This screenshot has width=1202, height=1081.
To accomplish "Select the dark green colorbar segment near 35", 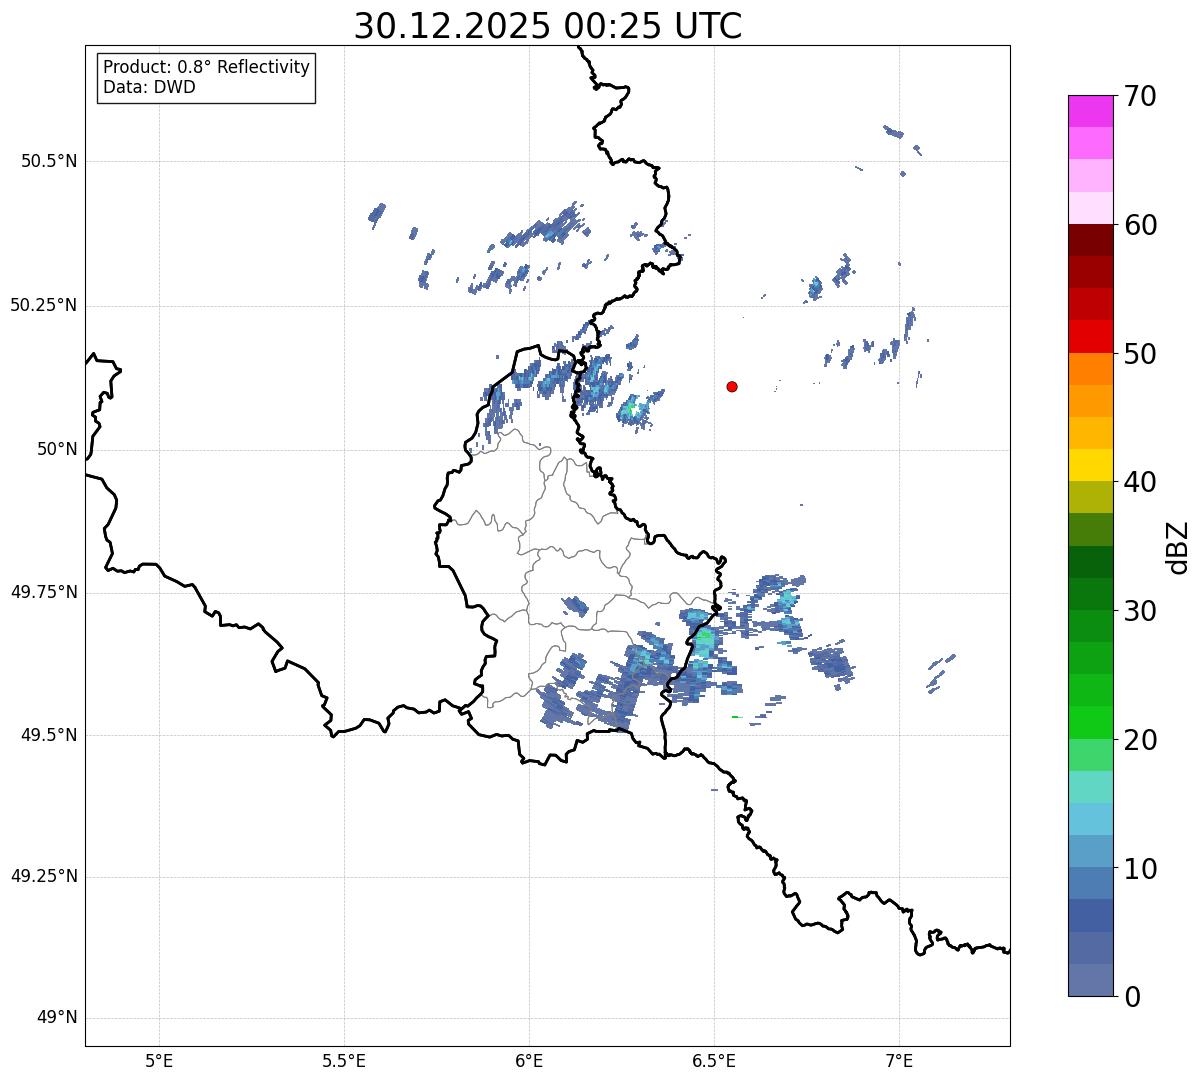I will 1090,562.
